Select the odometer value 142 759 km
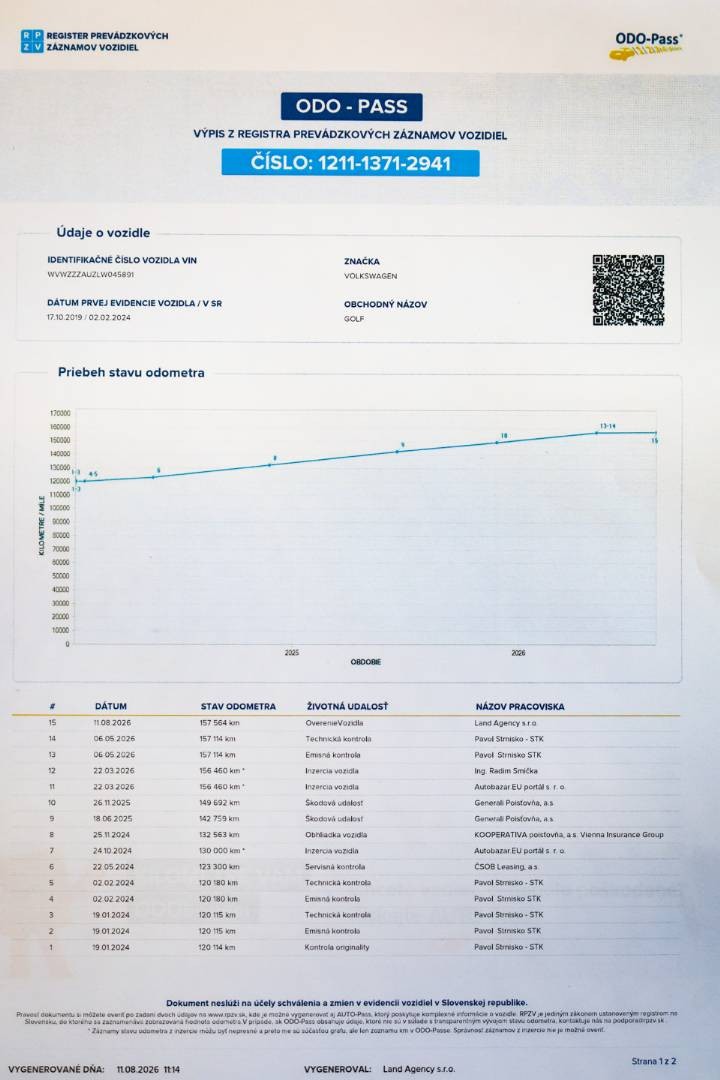This screenshot has height=1080, width=720. point(220,819)
